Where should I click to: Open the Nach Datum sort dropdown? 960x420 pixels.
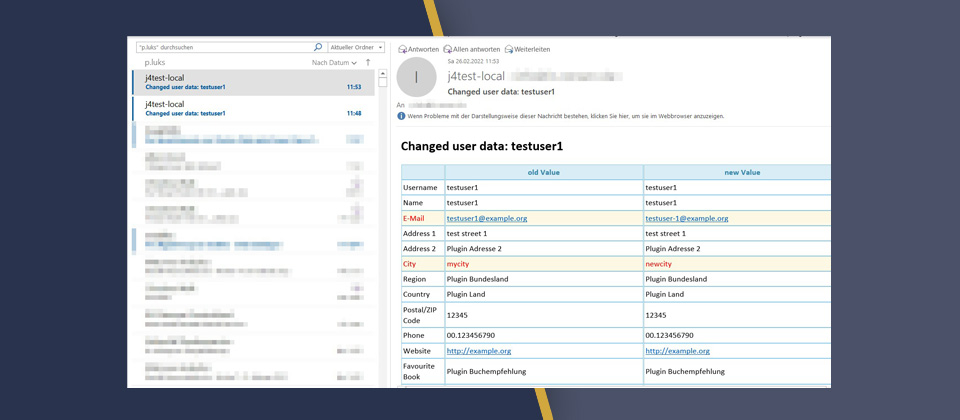334,62
